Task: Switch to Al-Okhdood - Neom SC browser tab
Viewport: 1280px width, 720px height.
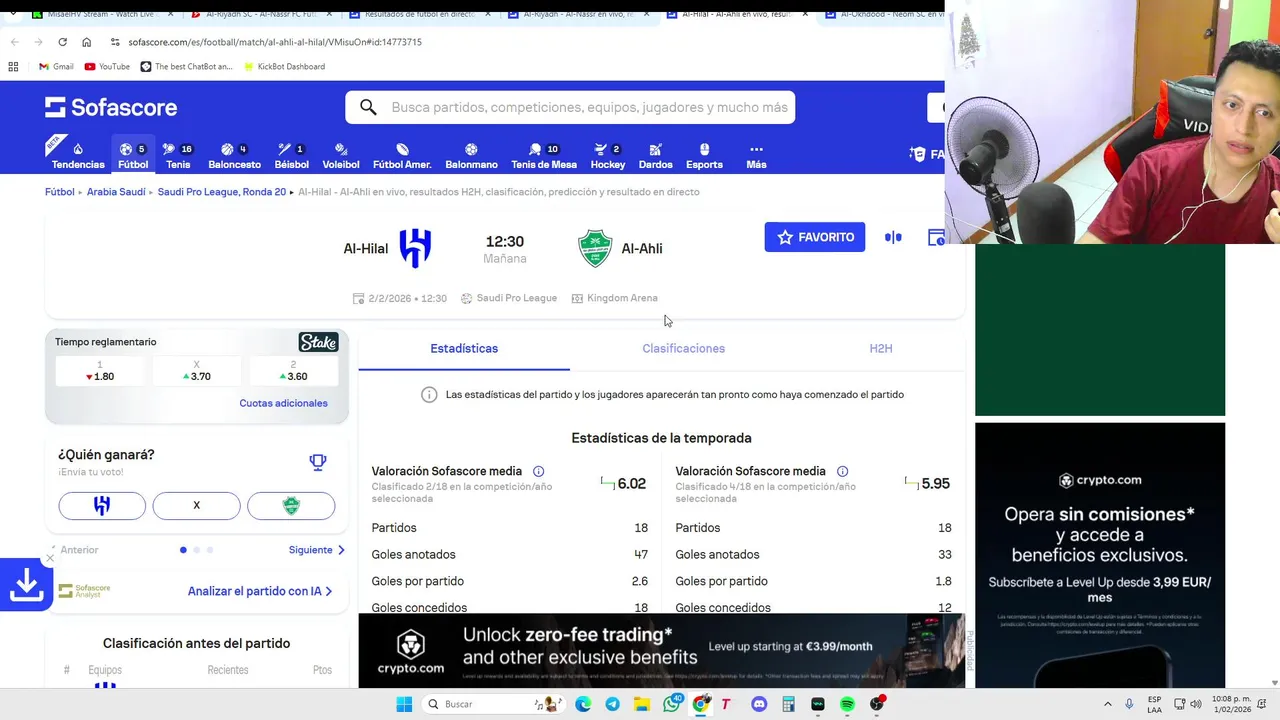Action: [884, 15]
